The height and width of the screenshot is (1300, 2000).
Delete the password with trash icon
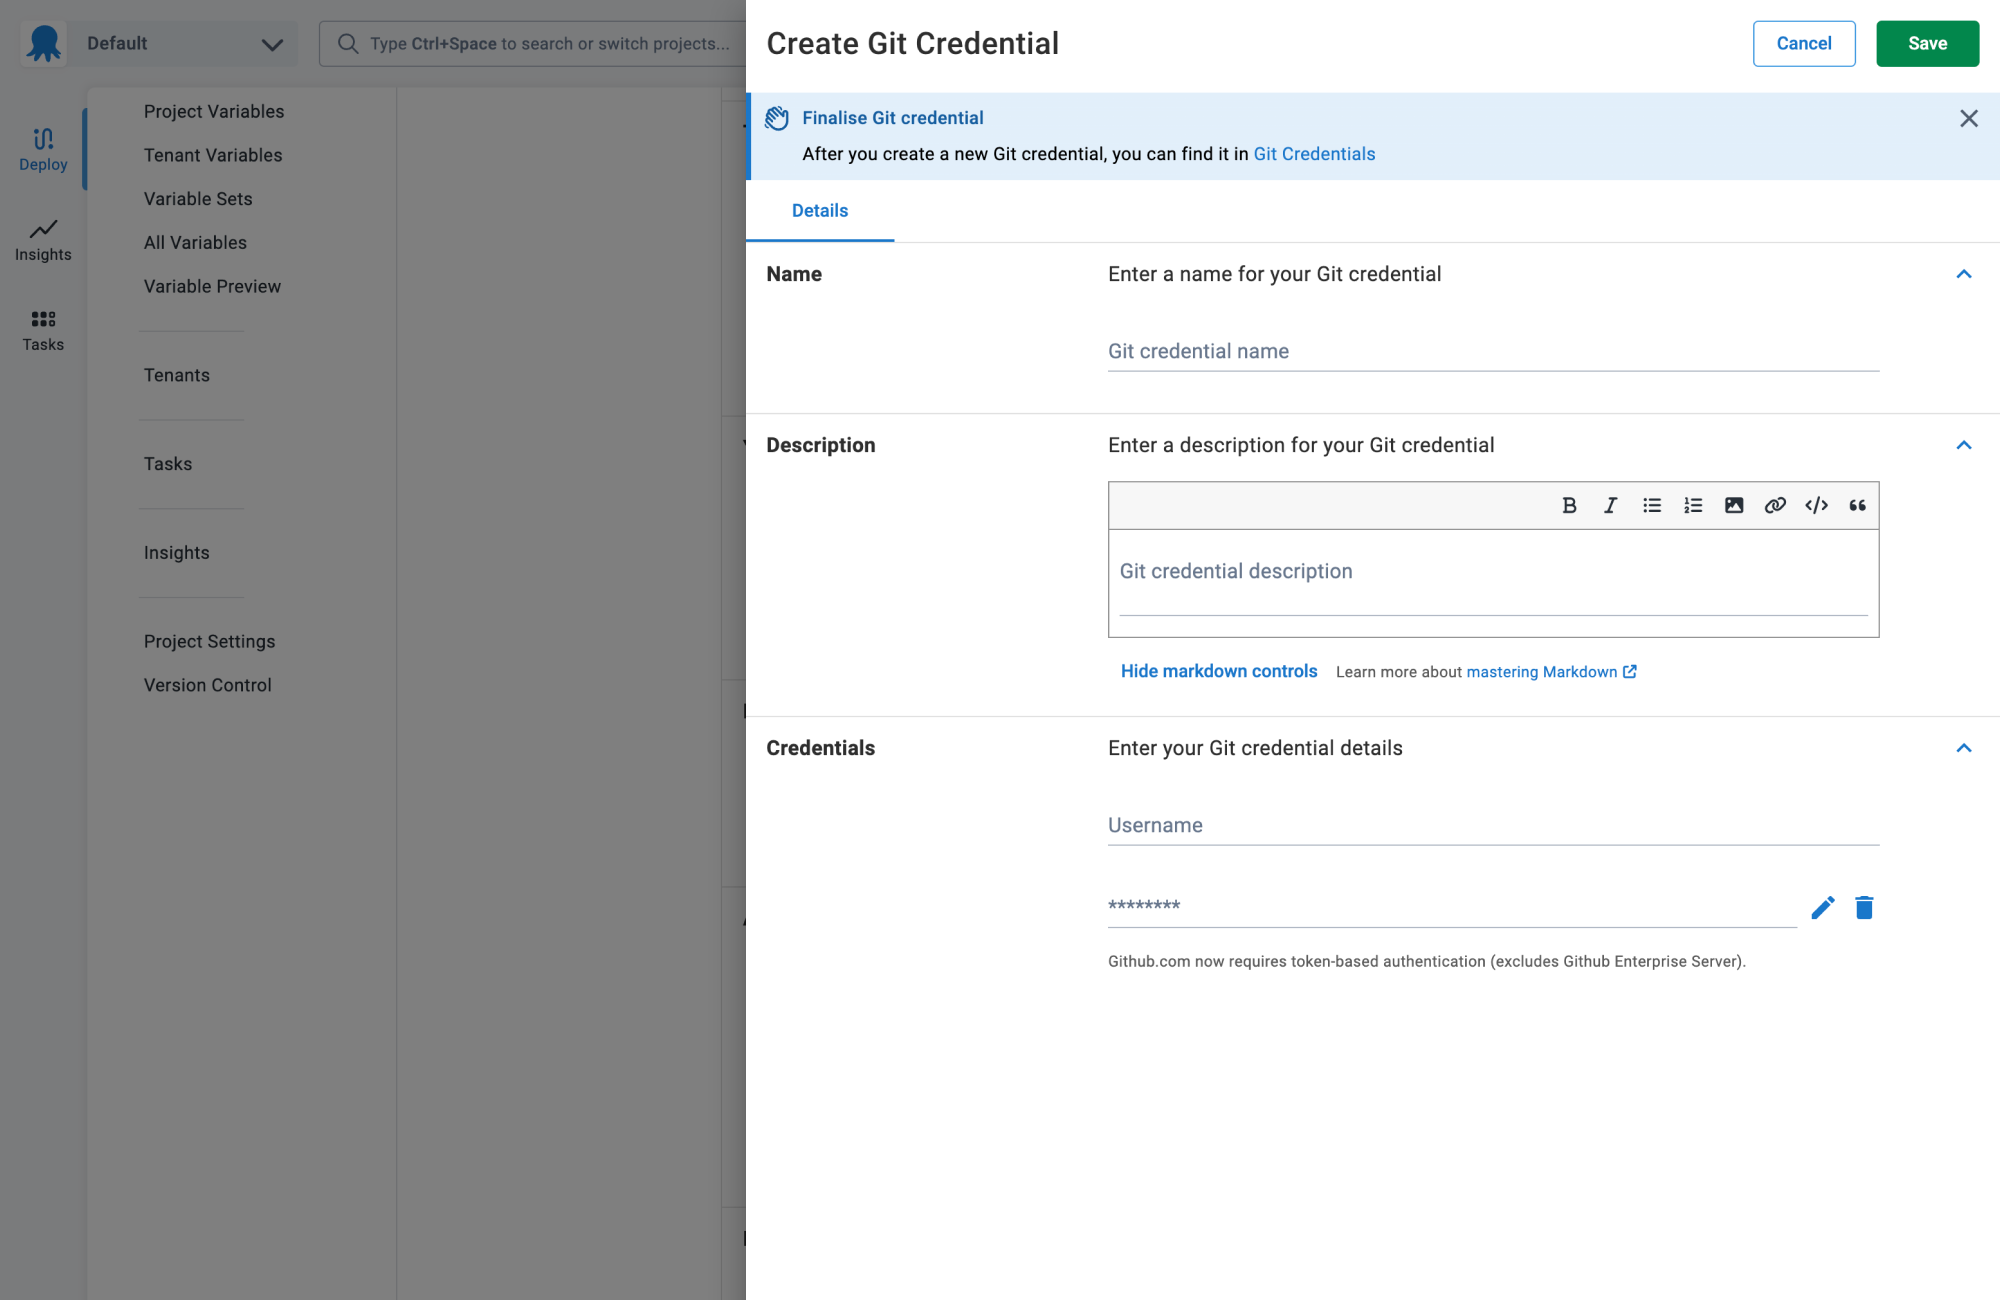pyautogui.click(x=1864, y=907)
